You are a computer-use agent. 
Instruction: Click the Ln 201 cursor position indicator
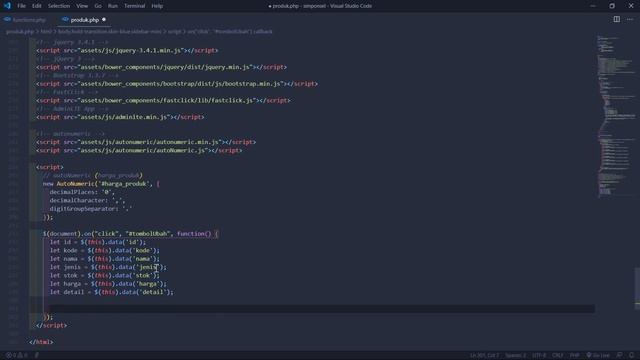484,355
